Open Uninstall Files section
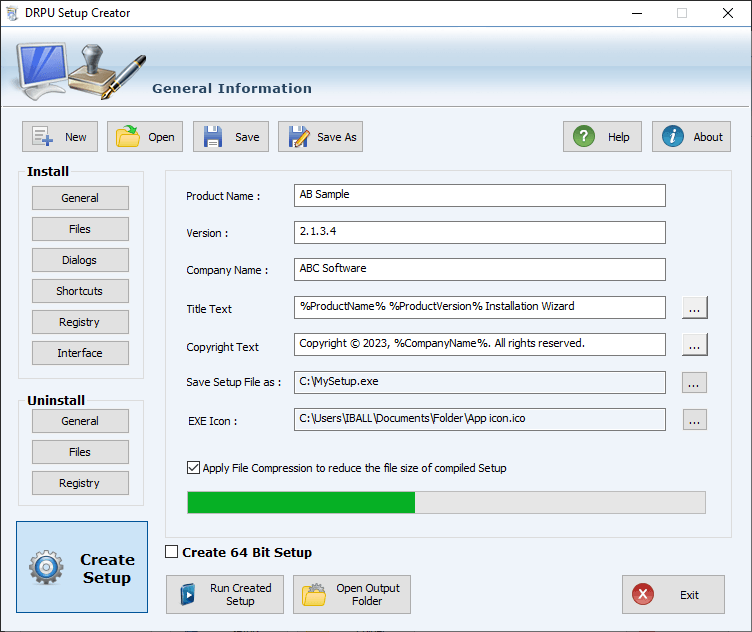 coord(80,452)
